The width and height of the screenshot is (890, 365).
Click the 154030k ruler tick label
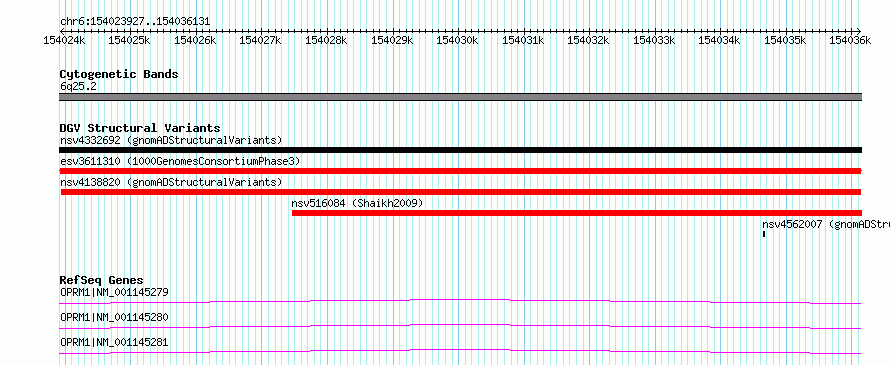pyautogui.click(x=457, y=40)
